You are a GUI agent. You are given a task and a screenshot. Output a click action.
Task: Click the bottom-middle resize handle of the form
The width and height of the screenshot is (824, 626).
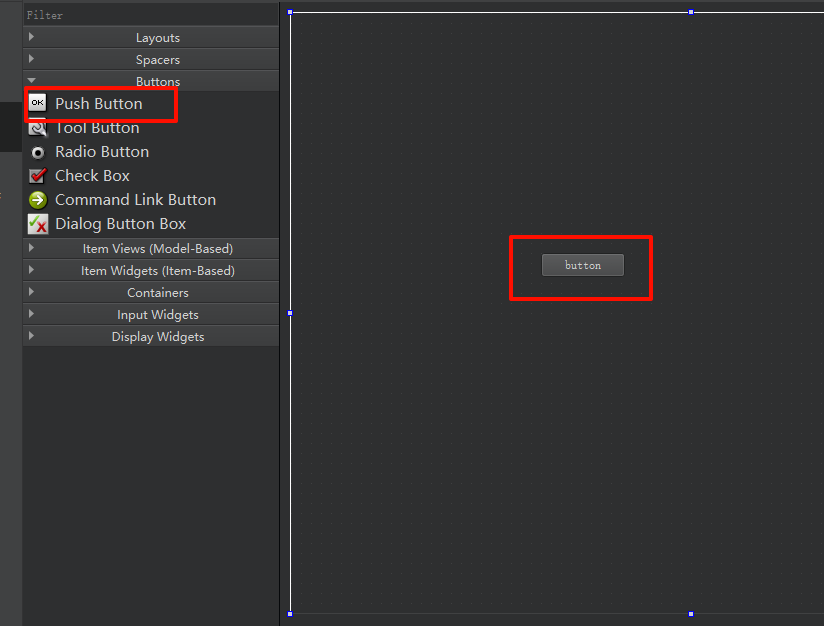[690, 614]
